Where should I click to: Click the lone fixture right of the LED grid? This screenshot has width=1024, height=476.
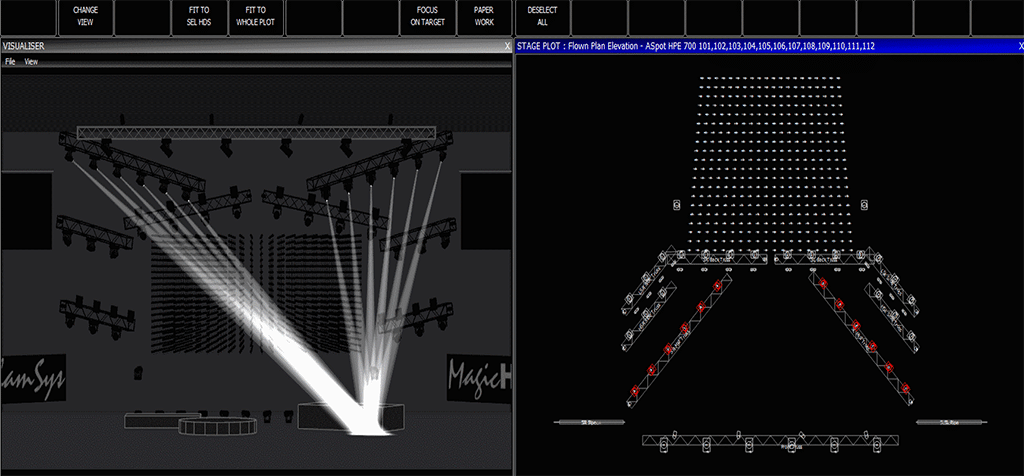(x=863, y=204)
